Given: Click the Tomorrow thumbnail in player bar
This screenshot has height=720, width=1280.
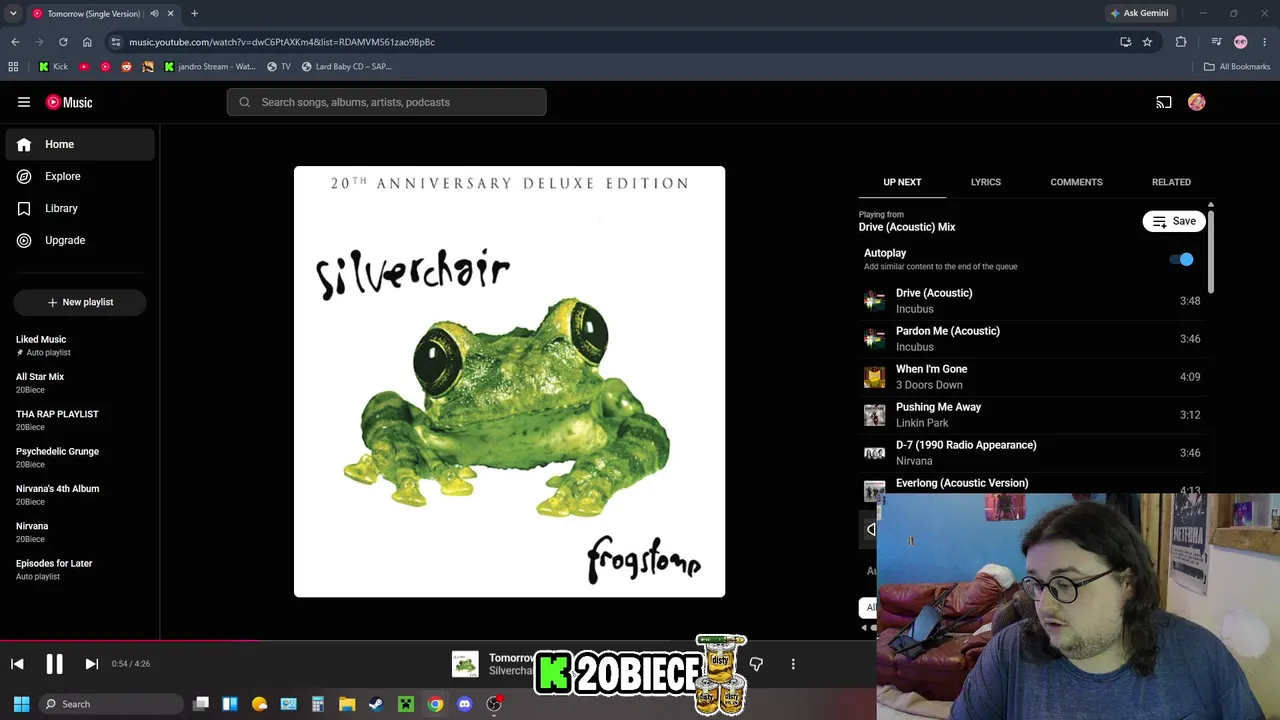Looking at the screenshot, I should click(x=465, y=664).
